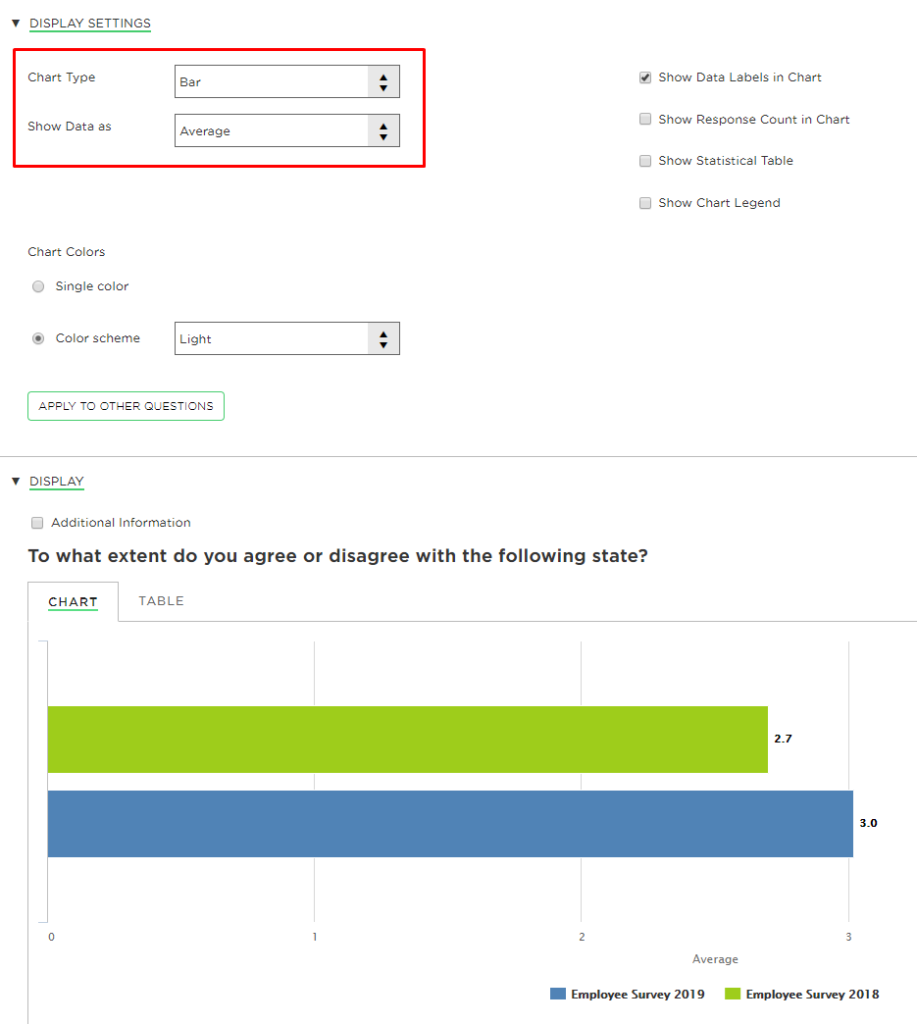Select the Color scheme radio button

coord(38,339)
